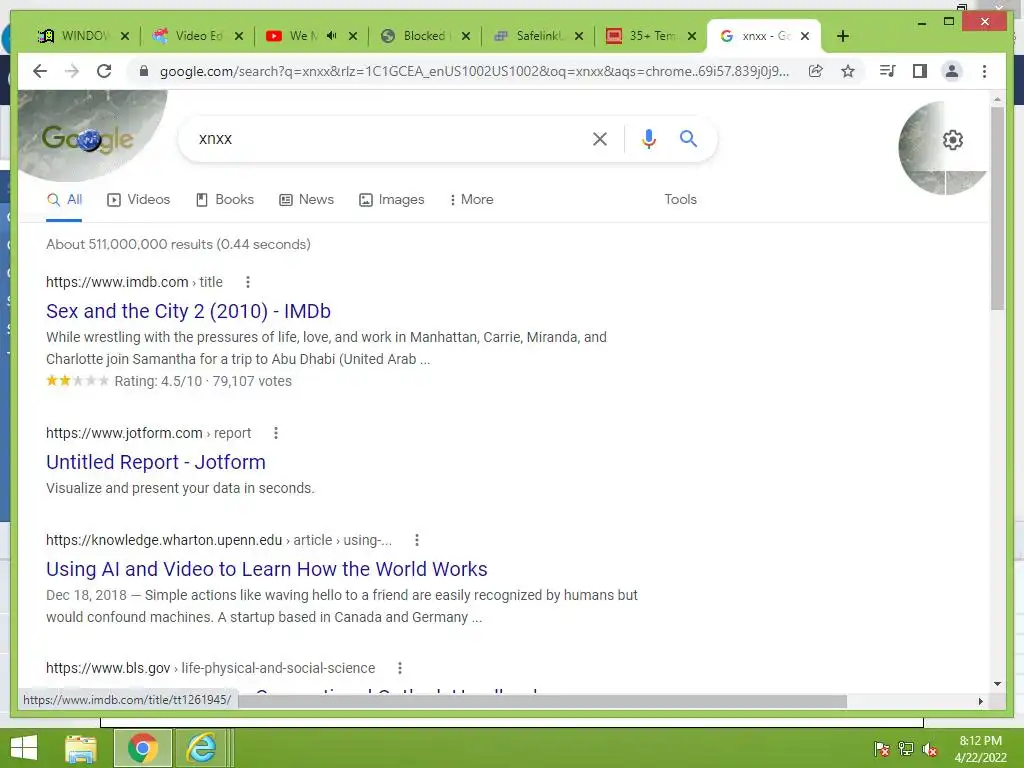1024x768 pixels.
Task: Start voice search with the microphone
Action: (648, 139)
